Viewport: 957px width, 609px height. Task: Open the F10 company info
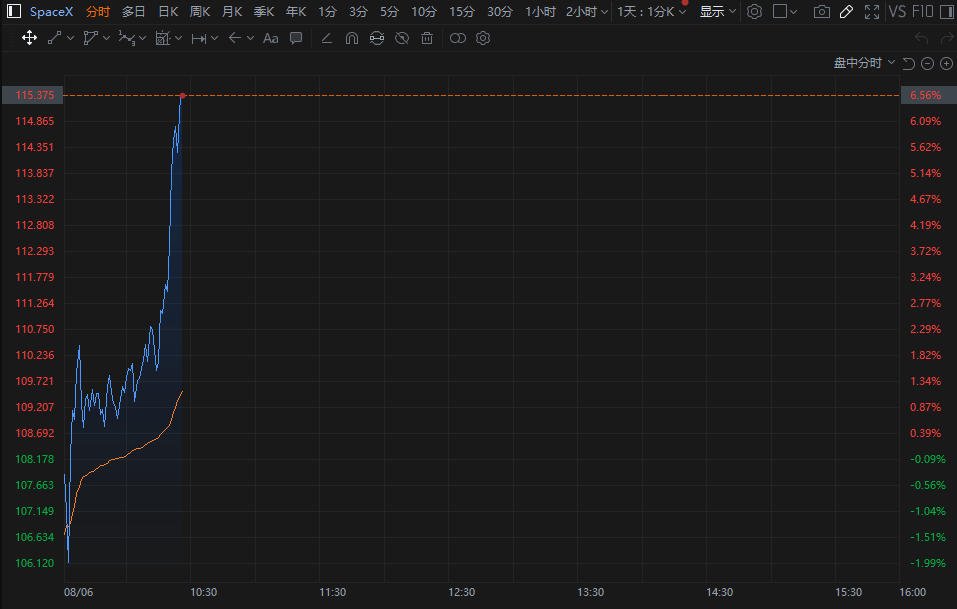click(x=922, y=11)
